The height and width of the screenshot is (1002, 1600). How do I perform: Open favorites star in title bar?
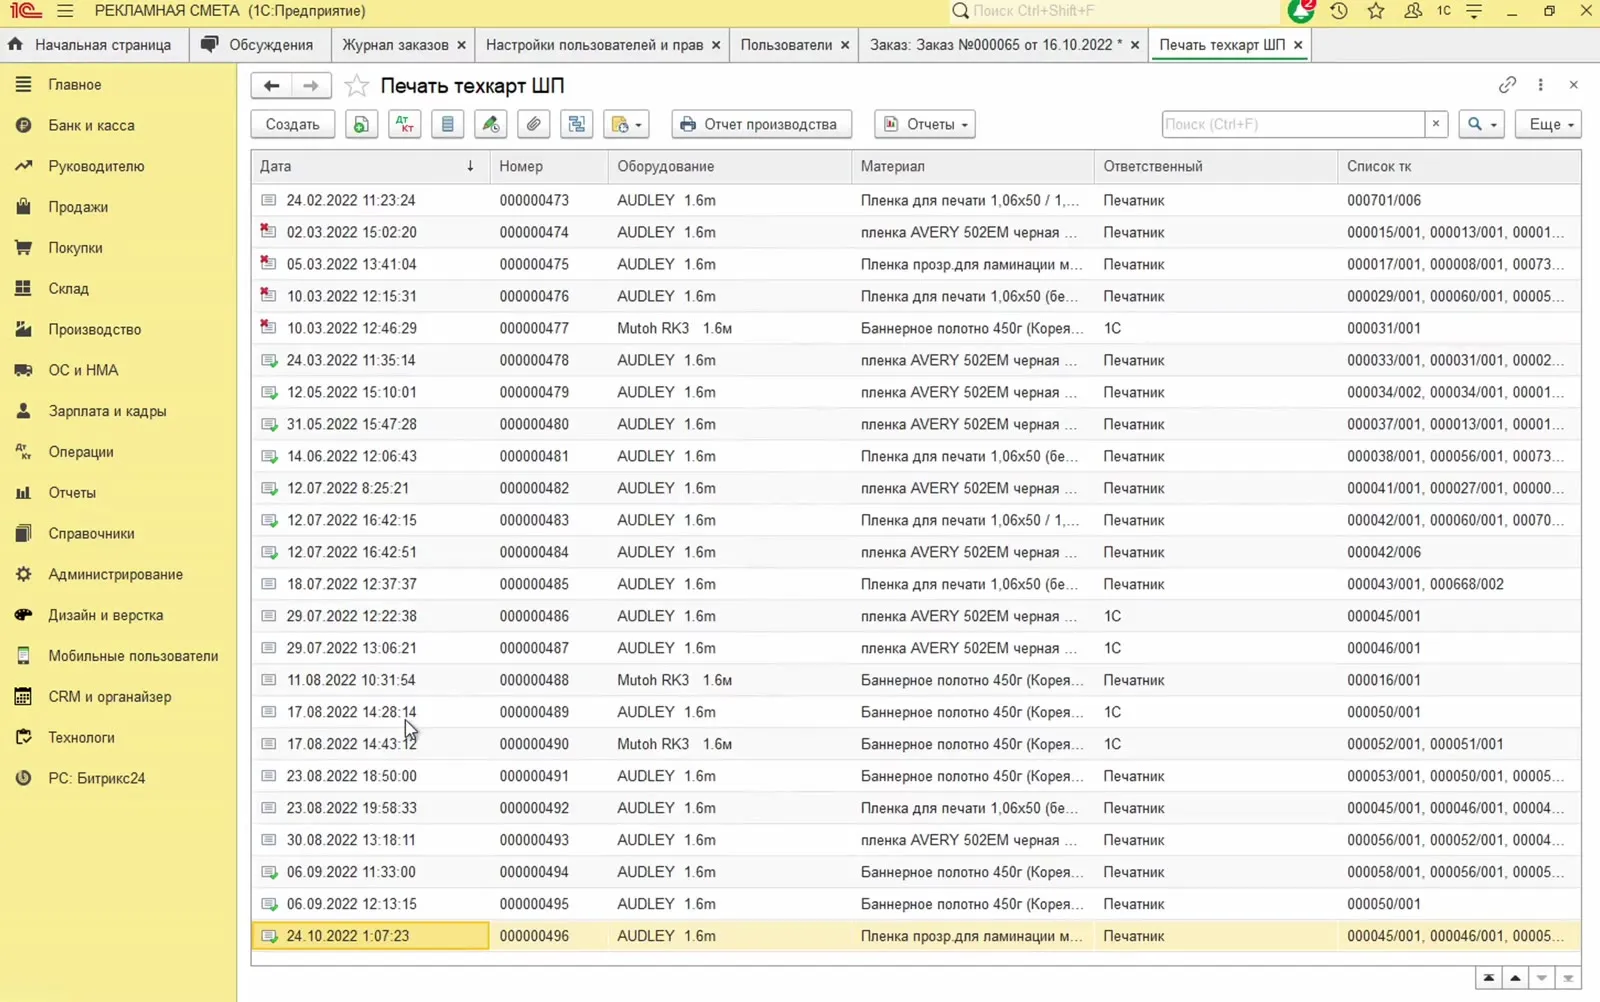[x=1376, y=11]
